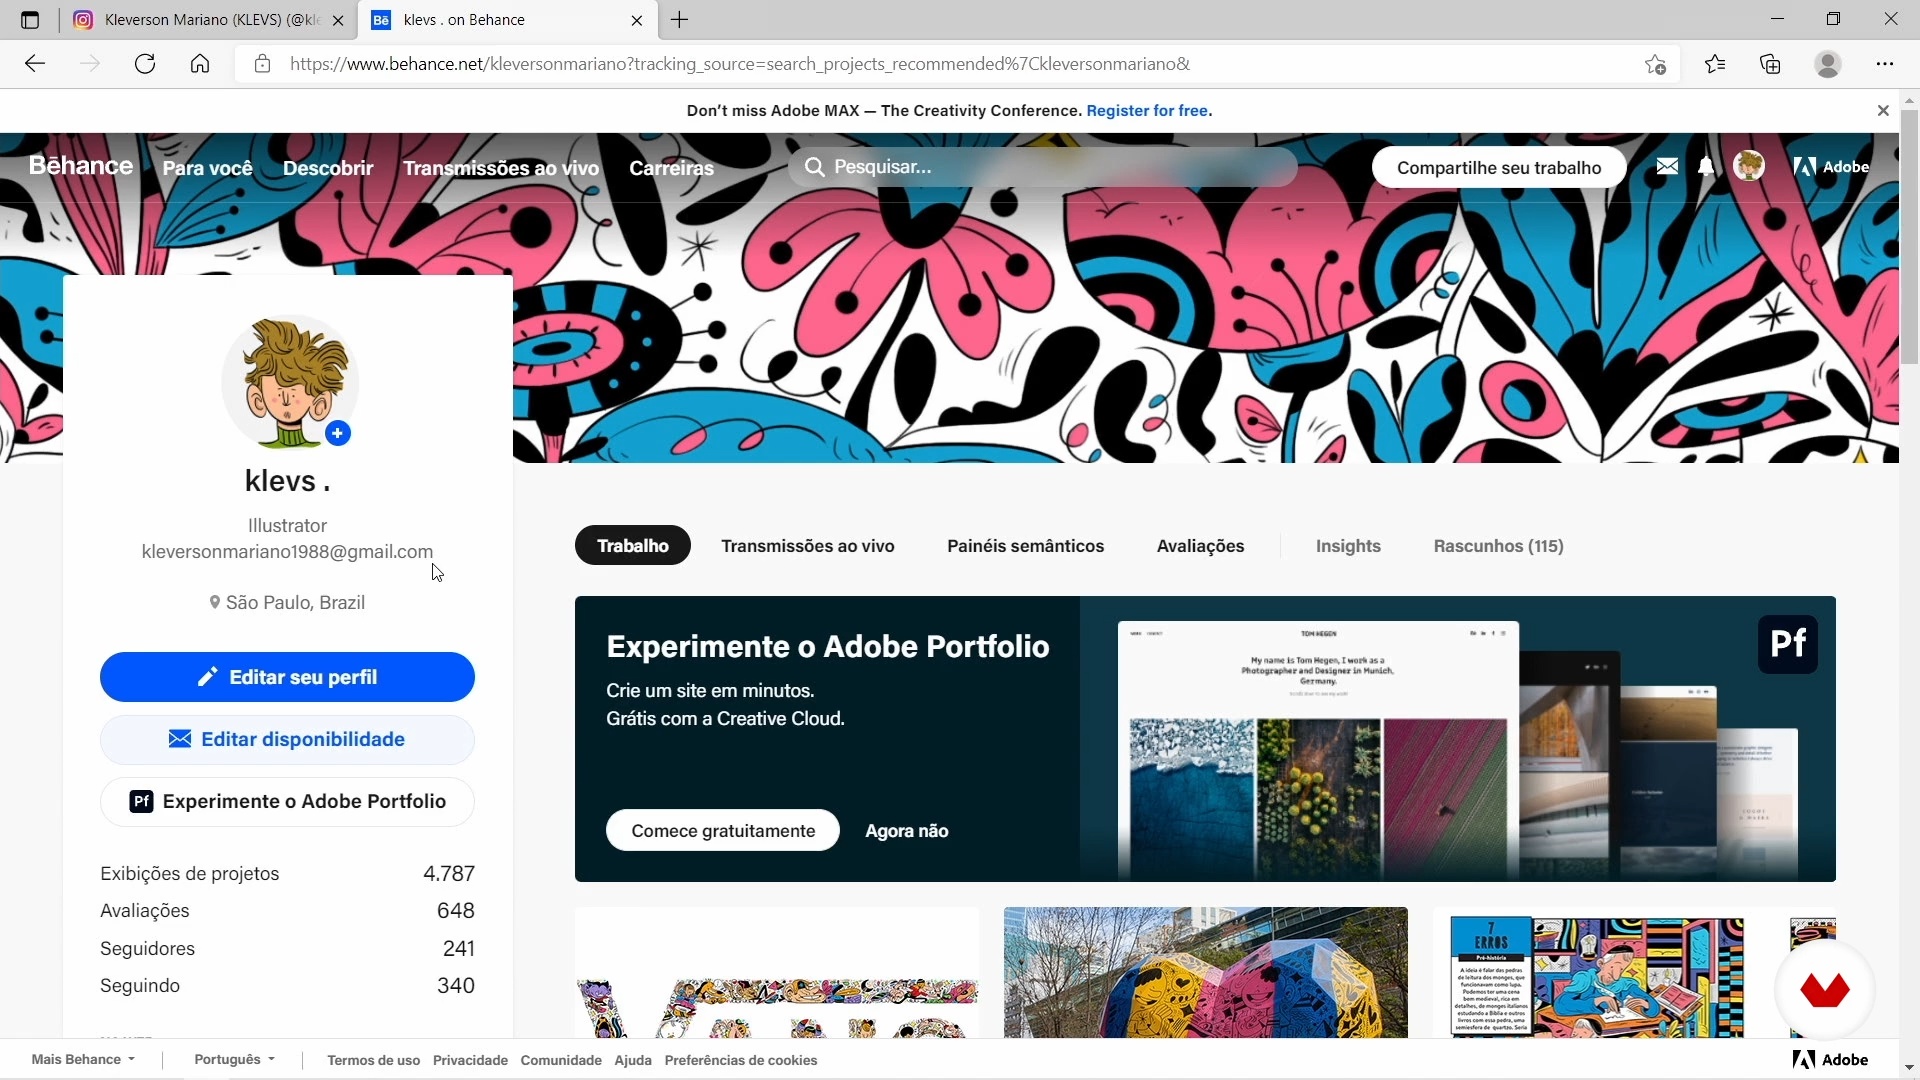Click the Adobe logo in footer
The width and height of the screenshot is (1920, 1080).
1831,1060
